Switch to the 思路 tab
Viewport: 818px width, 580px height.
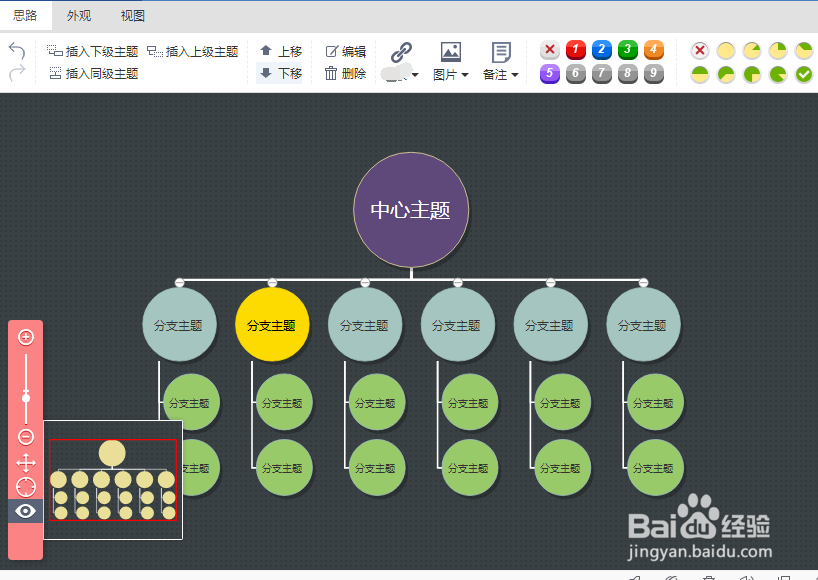(x=26, y=16)
